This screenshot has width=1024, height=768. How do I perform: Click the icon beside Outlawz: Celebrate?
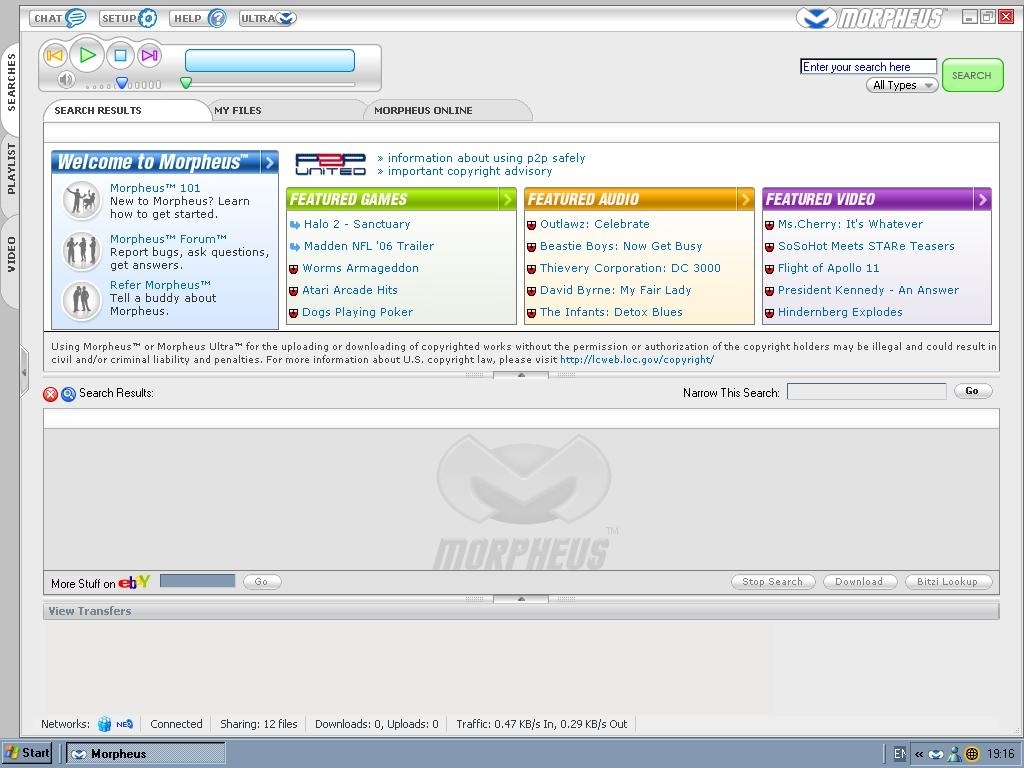tap(532, 225)
